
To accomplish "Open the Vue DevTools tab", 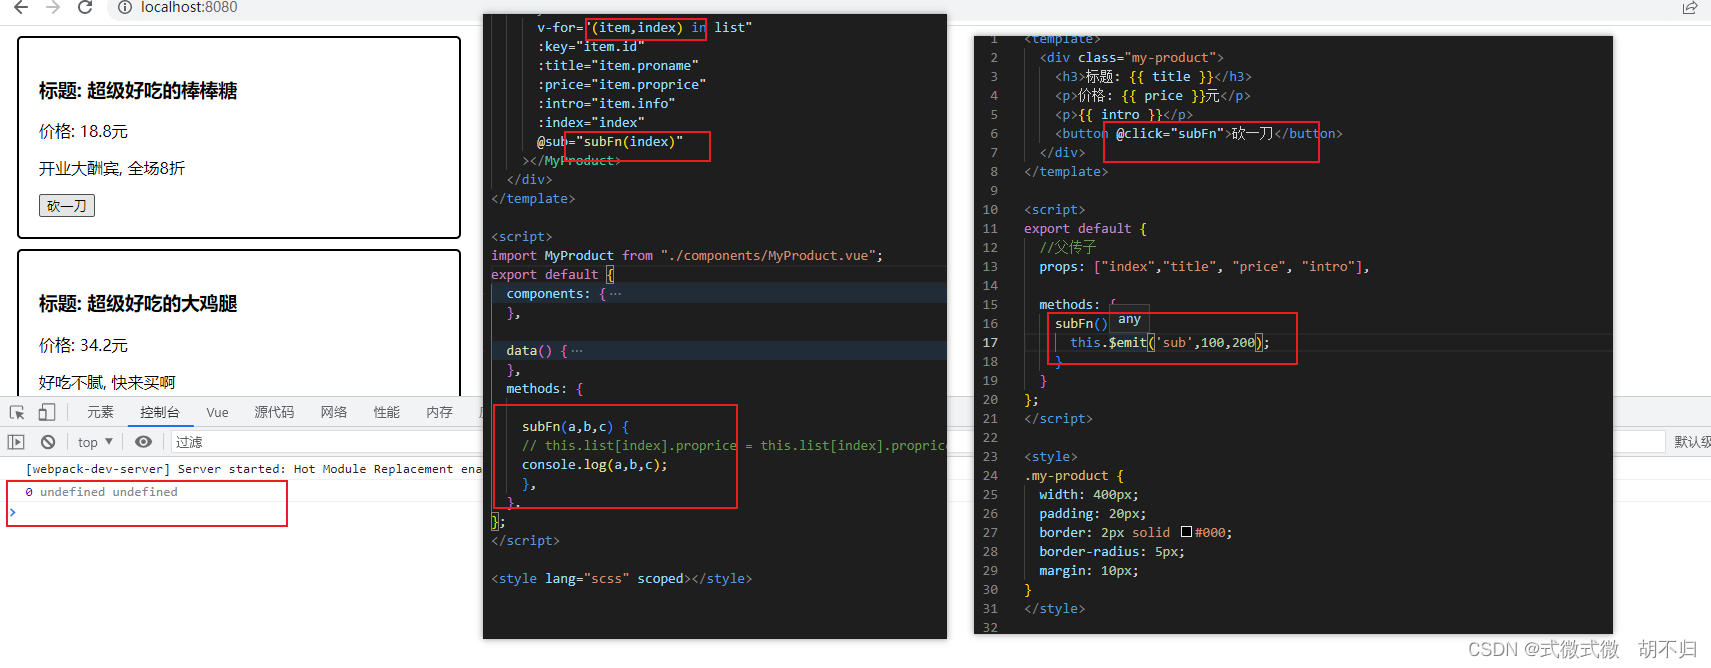I will coord(217,412).
